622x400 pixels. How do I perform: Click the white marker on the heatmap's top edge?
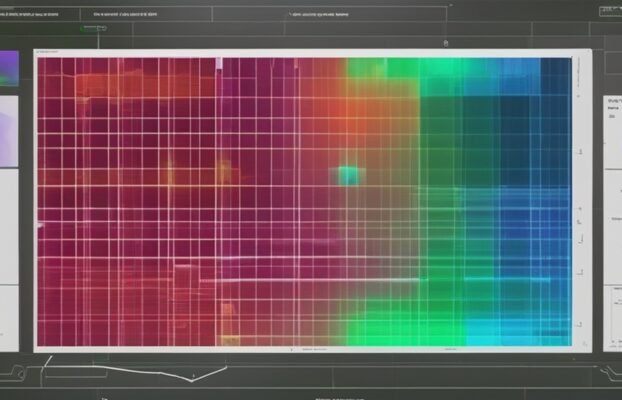(217, 63)
